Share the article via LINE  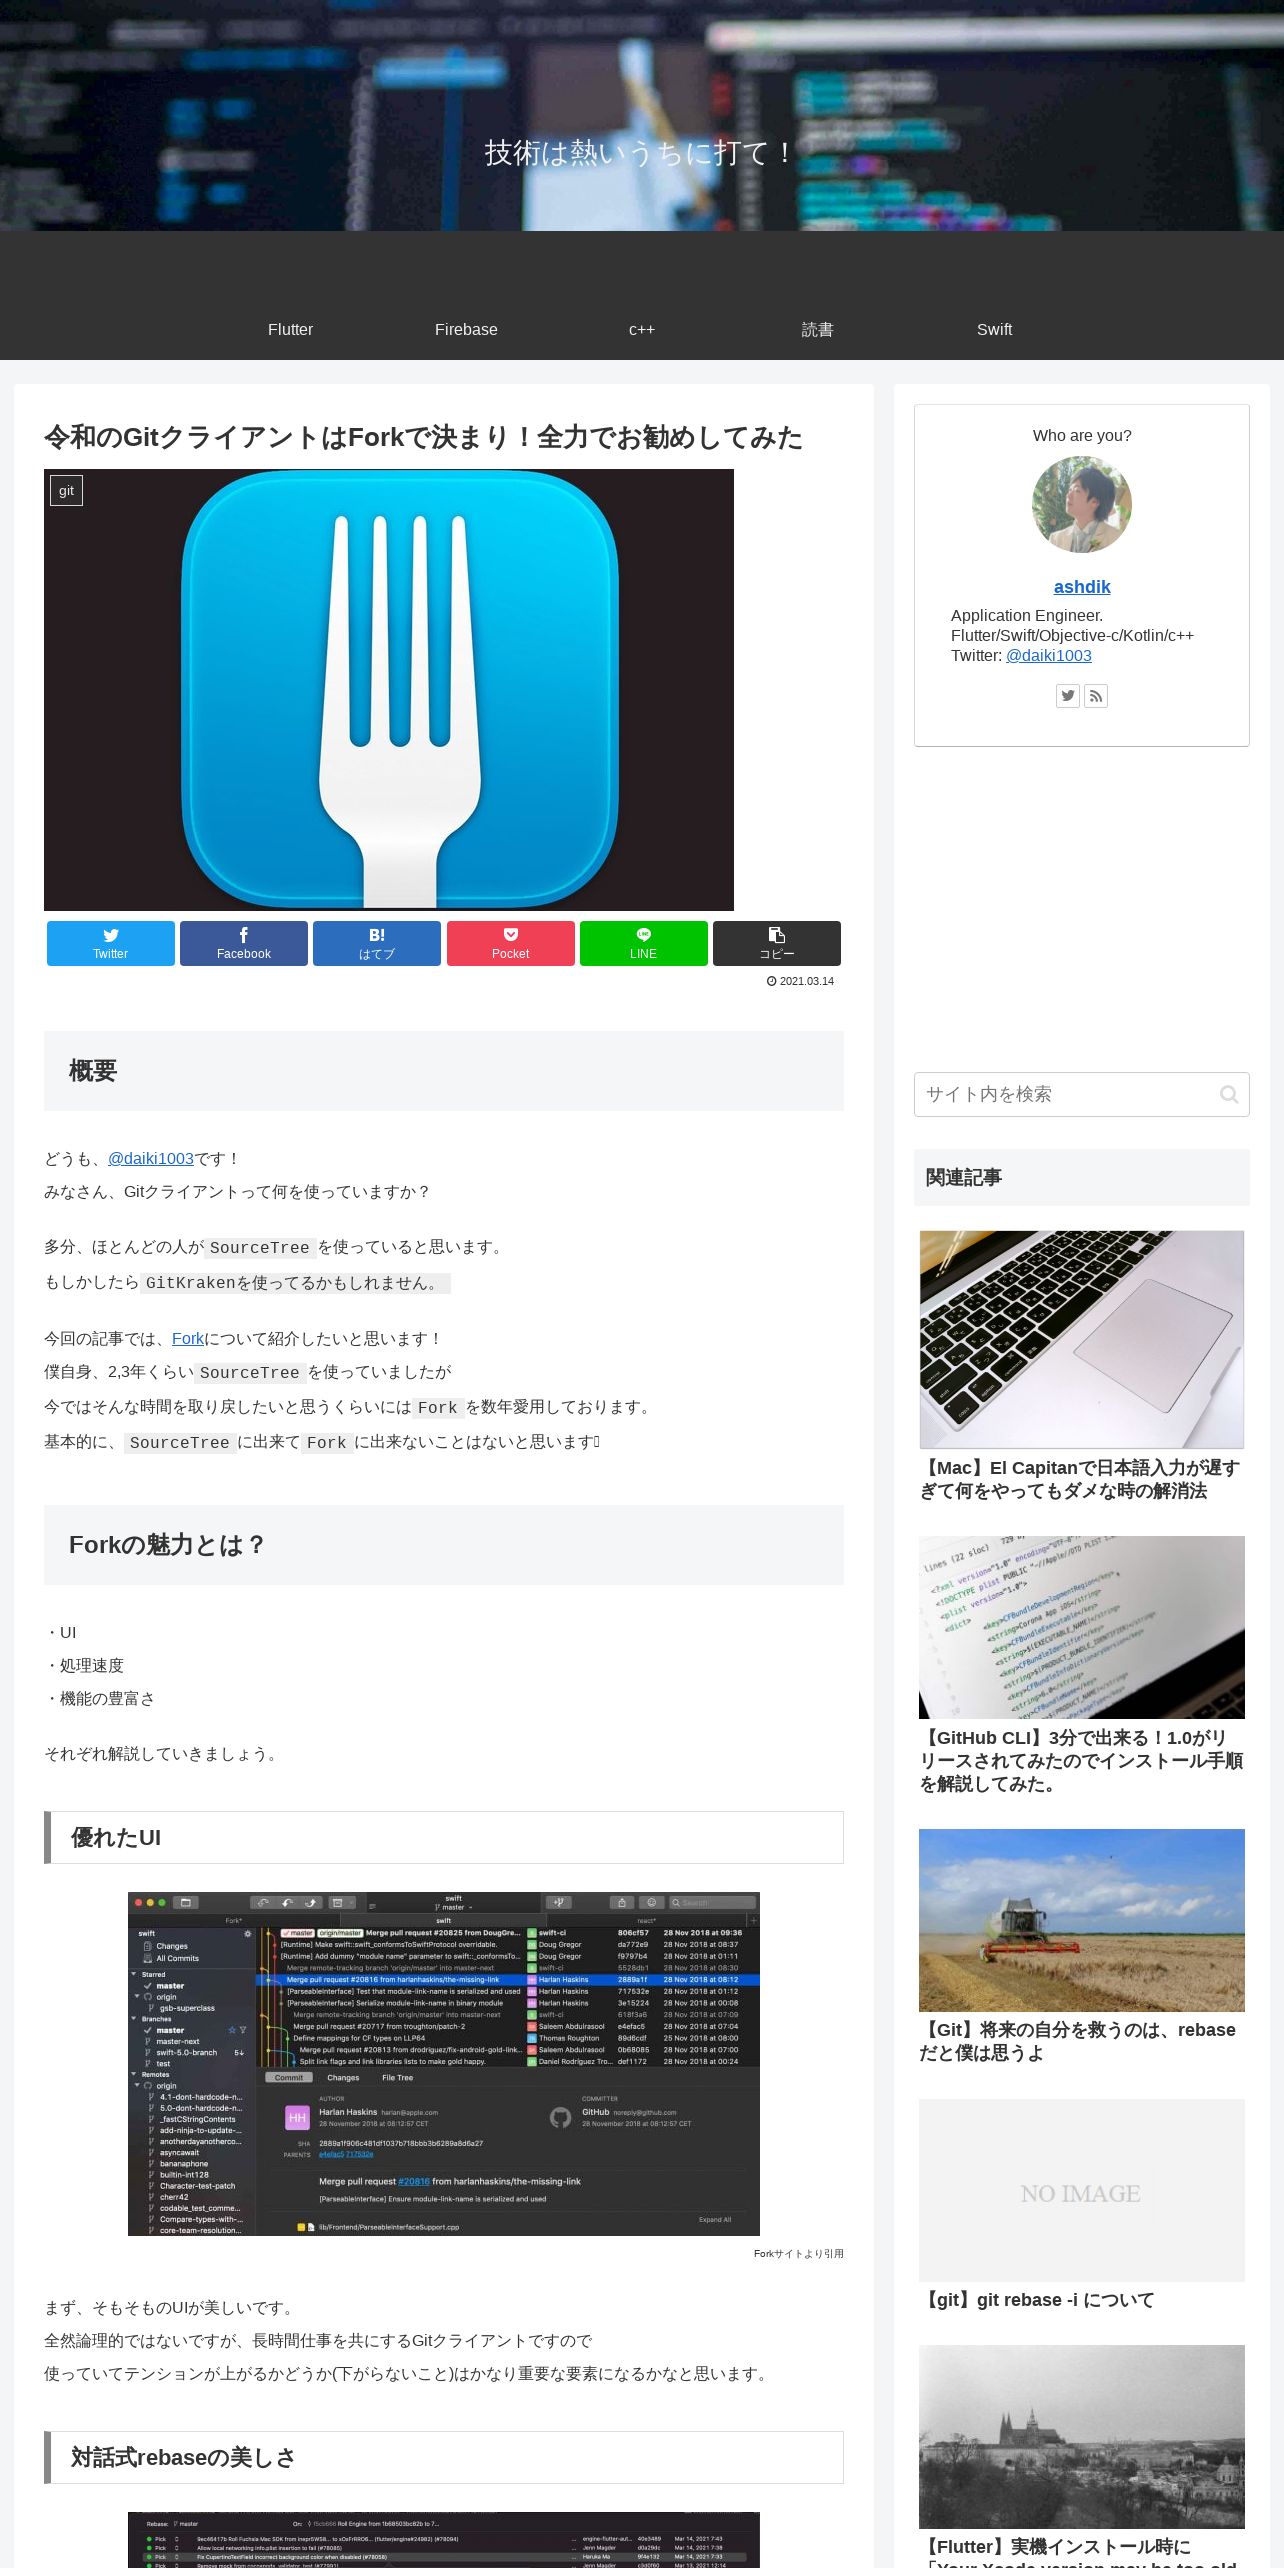tap(644, 943)
